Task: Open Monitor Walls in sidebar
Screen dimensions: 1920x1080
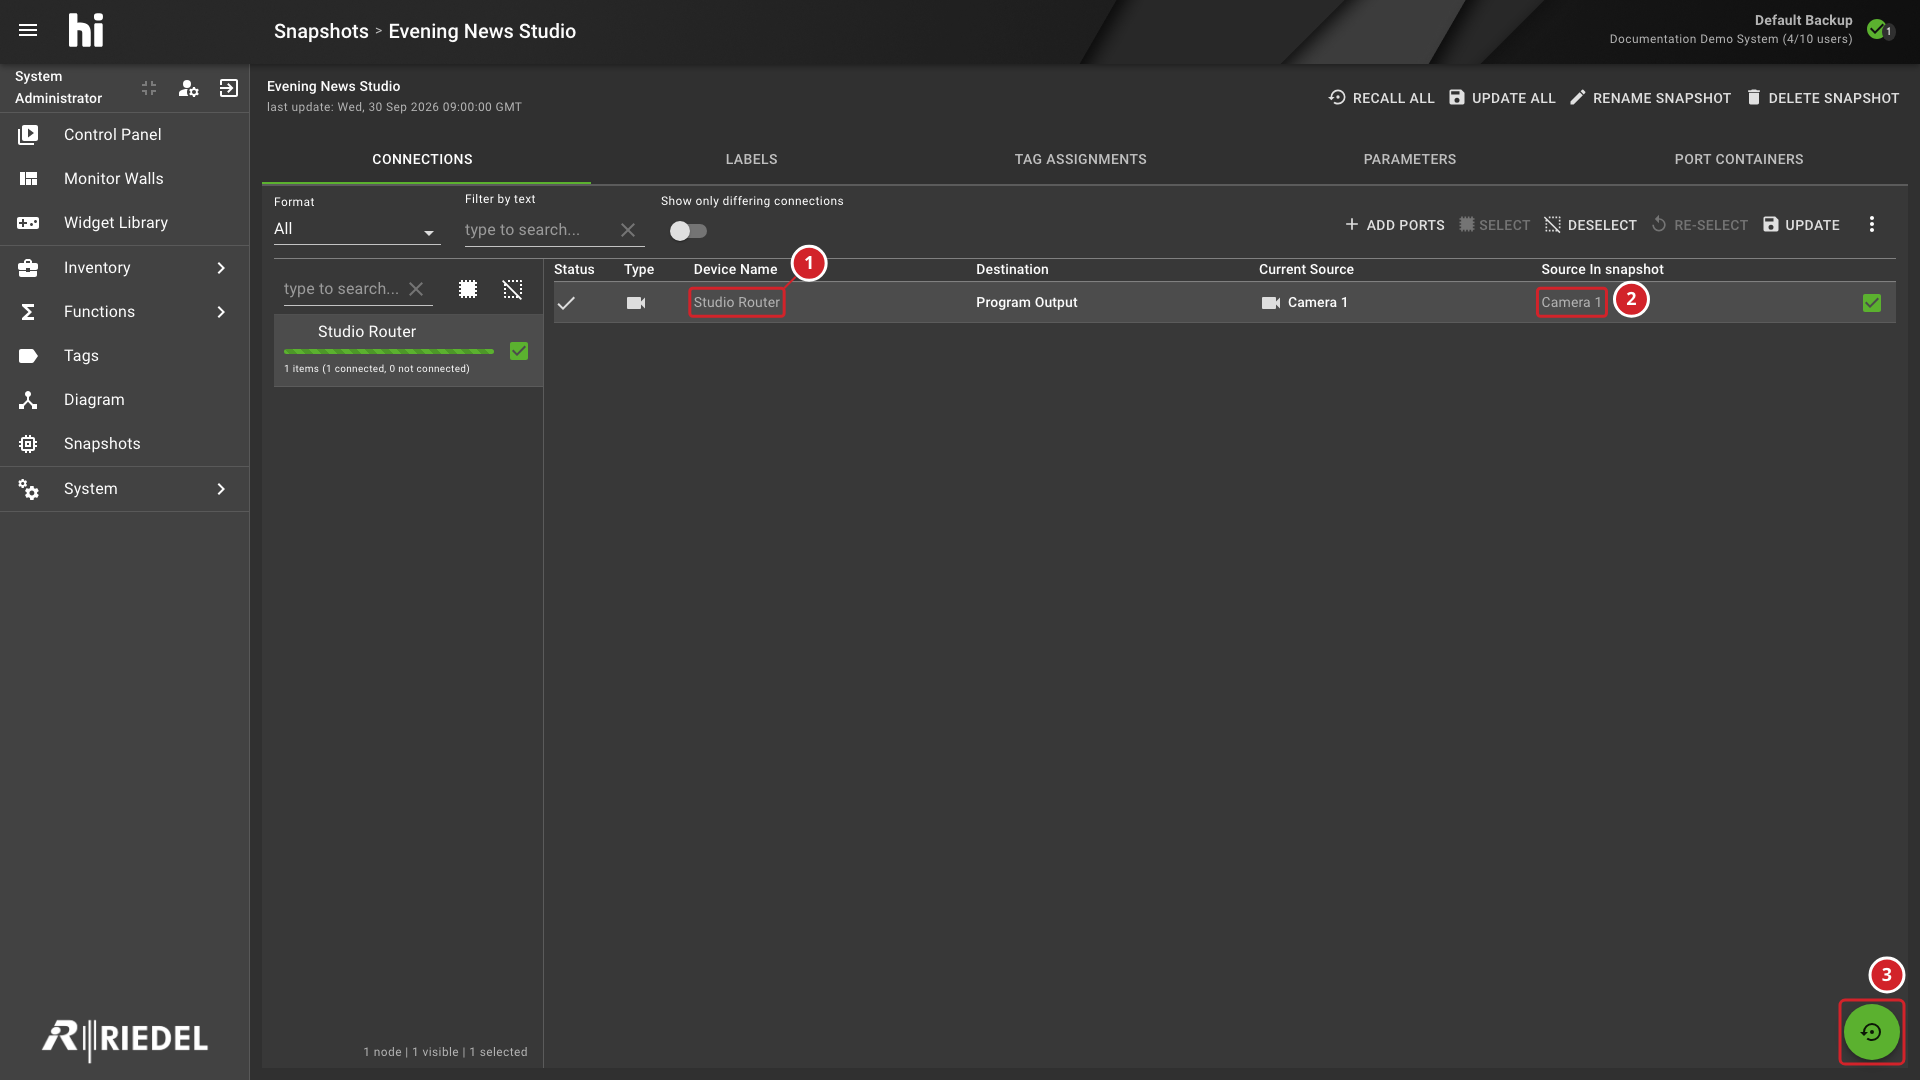Action: 124,178
